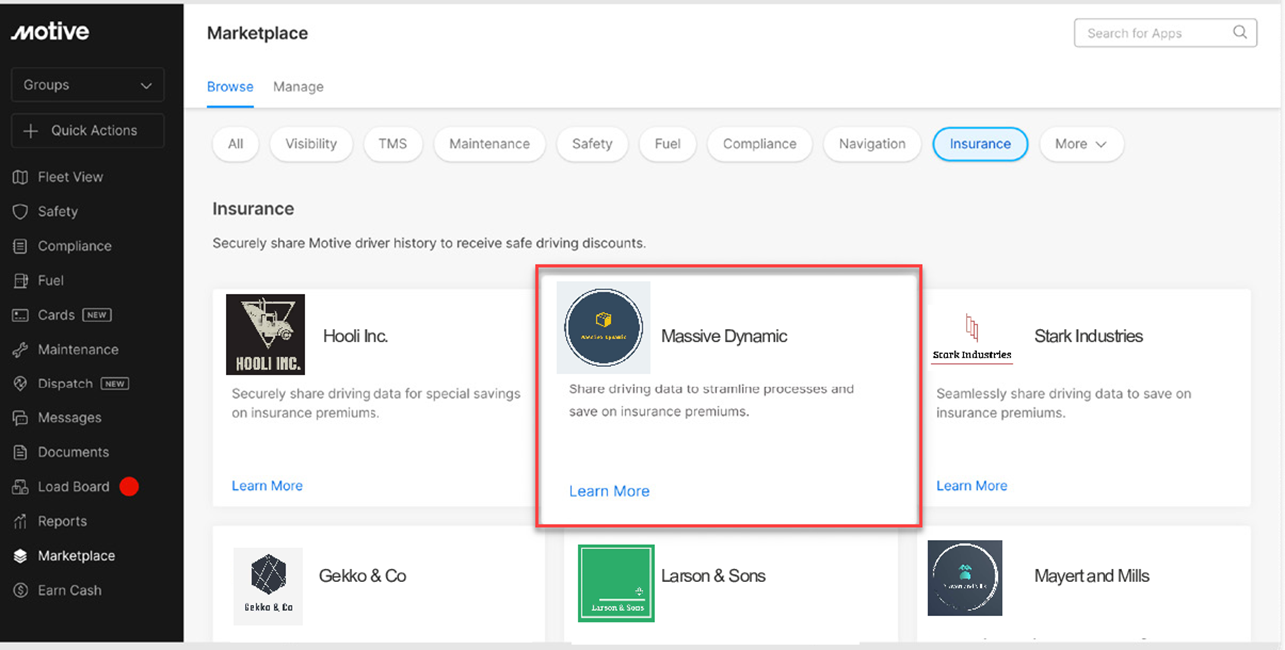Click the Reports chart icon
Viewport: 1285px width, 650px height.
[20, 521]
